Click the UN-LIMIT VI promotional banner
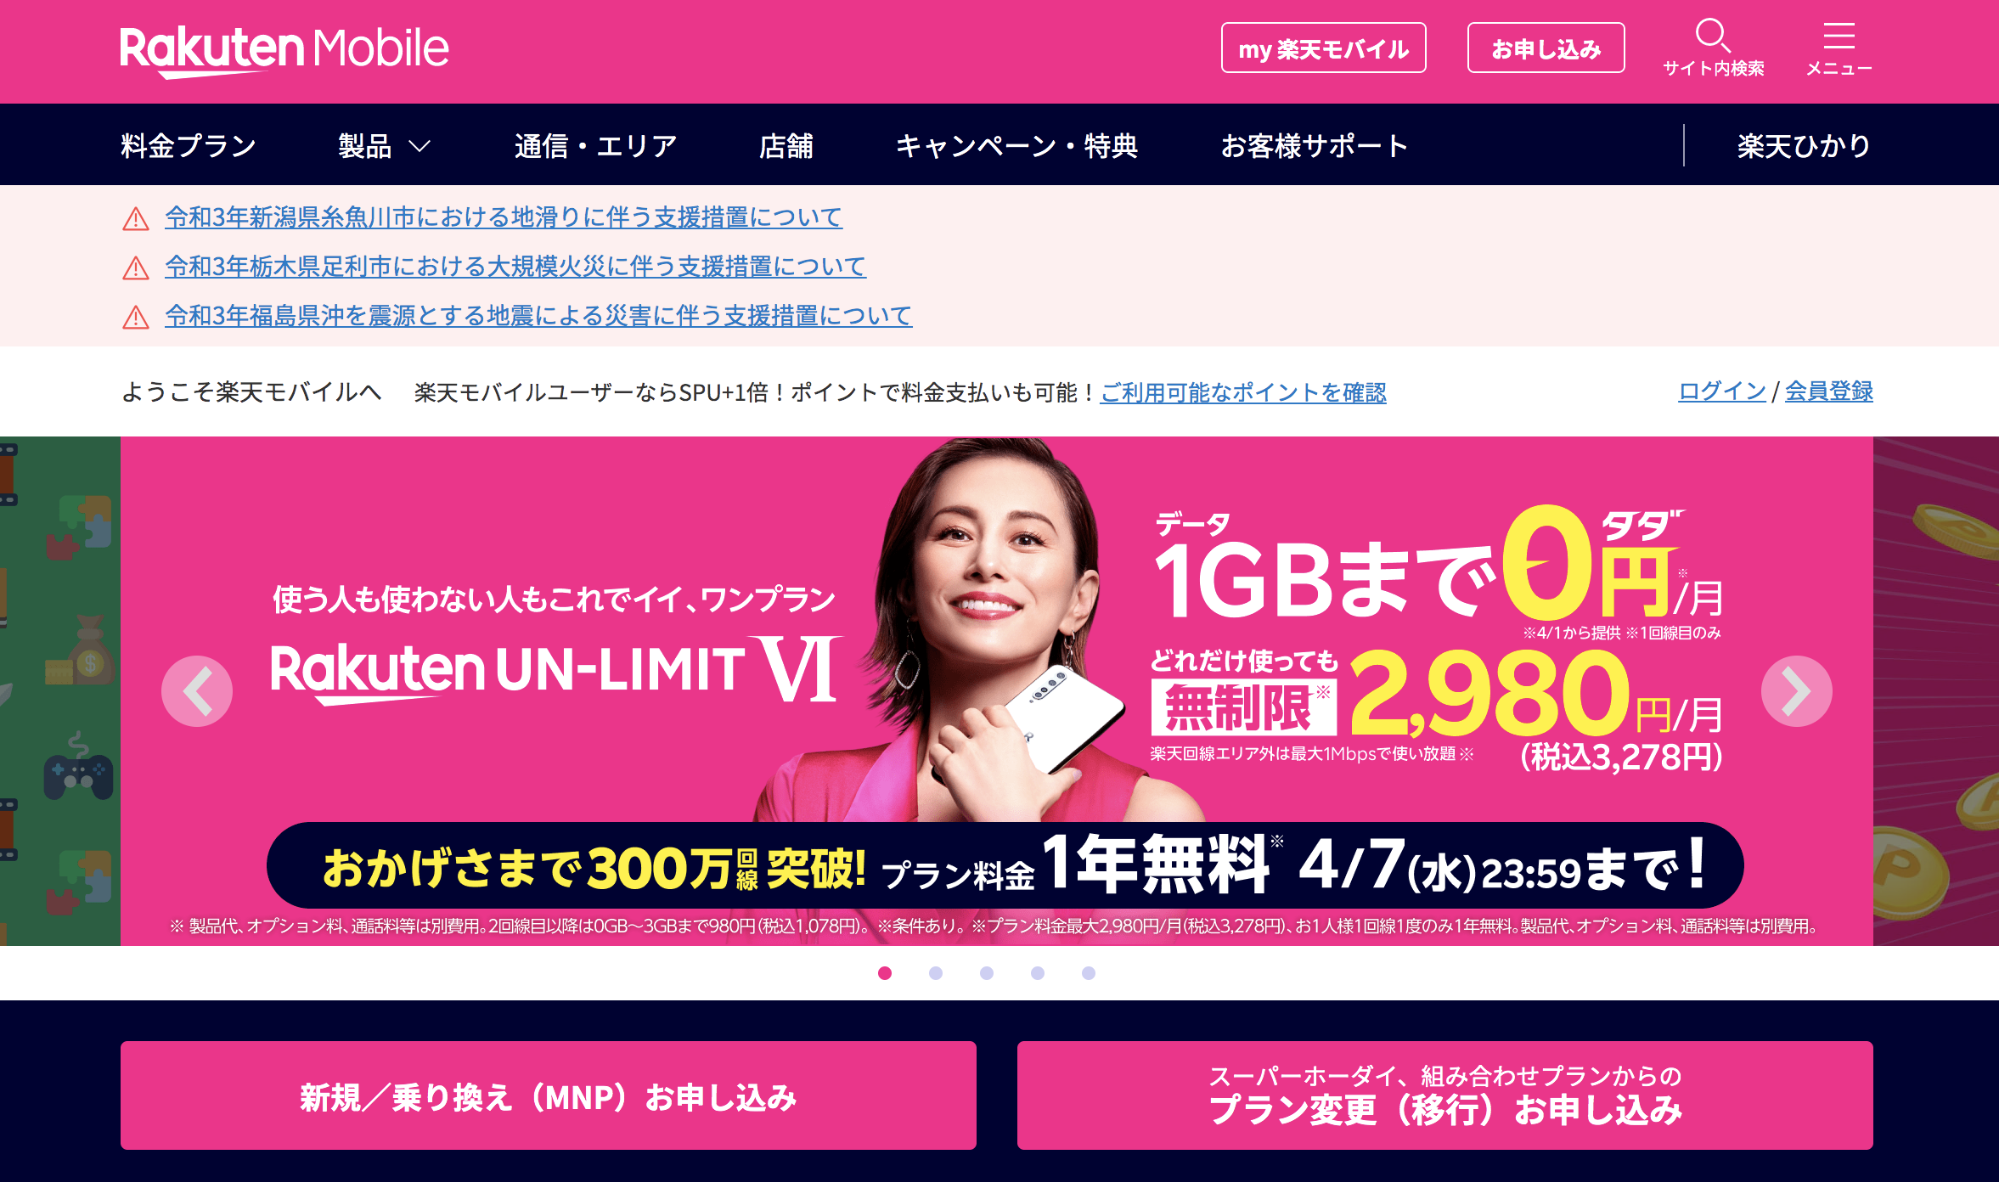The width and height of the screenshot is (1999, 1183). 997,691
